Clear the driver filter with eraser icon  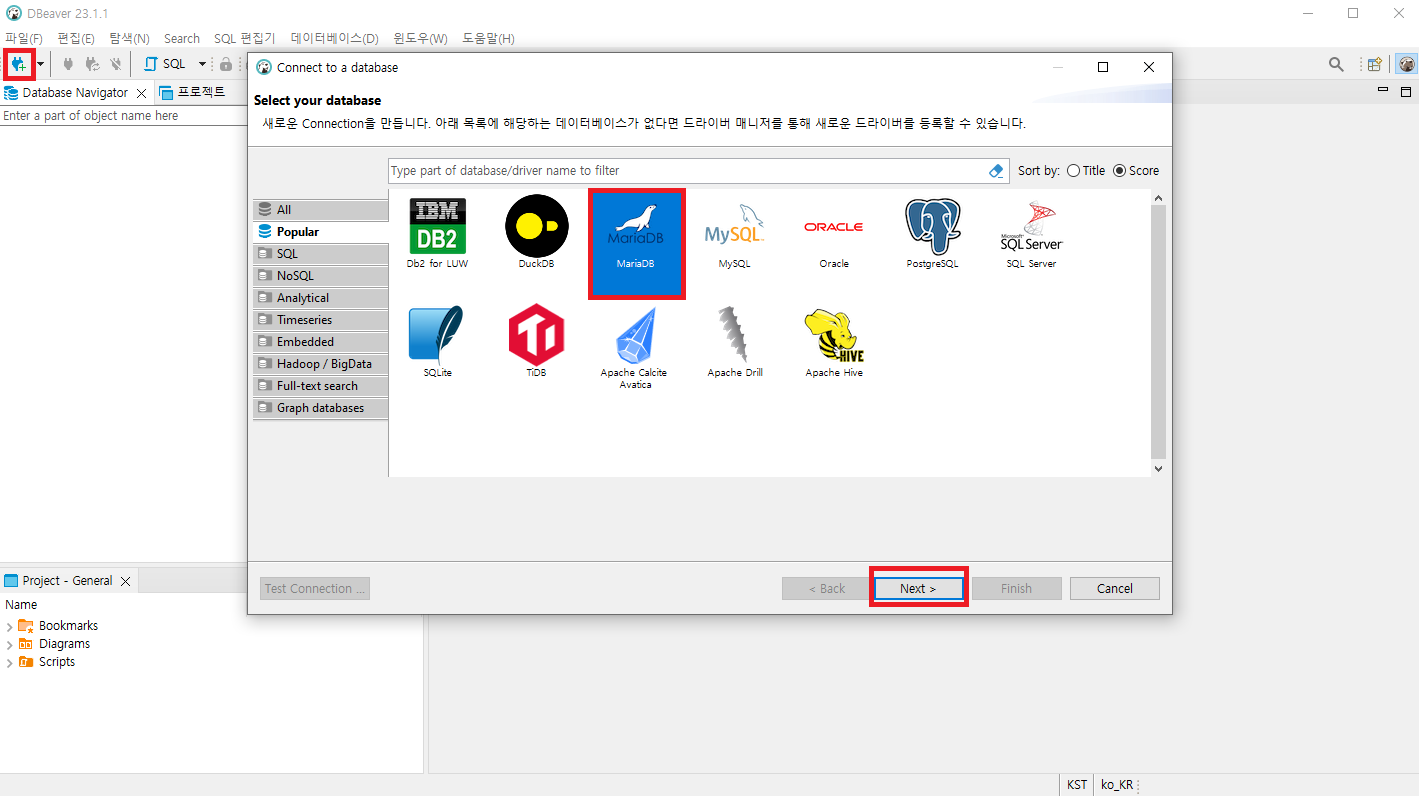995,171
